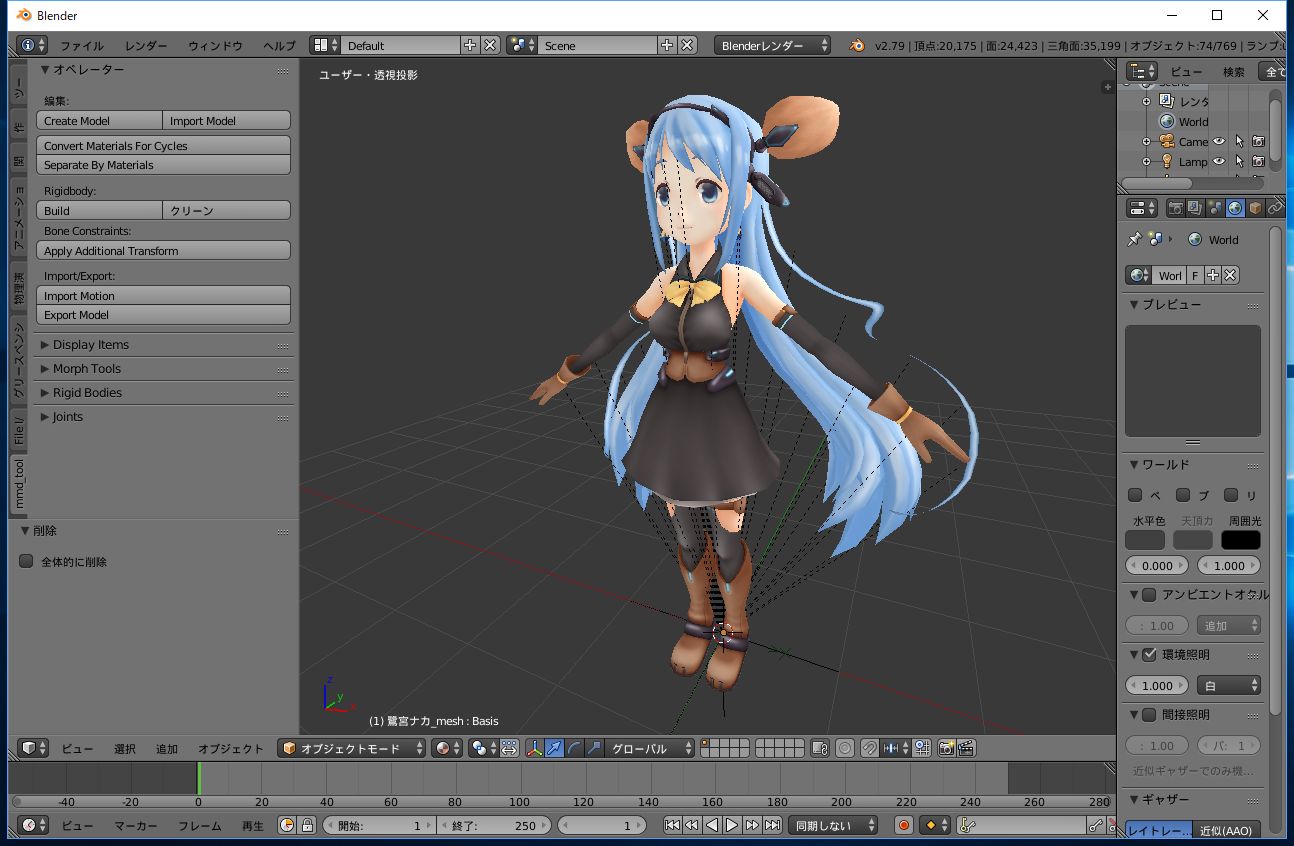Image resolution: width=1294 pixels, height=846 pixels.
Task: Open the レンダー menu
Action: [146, 45]
